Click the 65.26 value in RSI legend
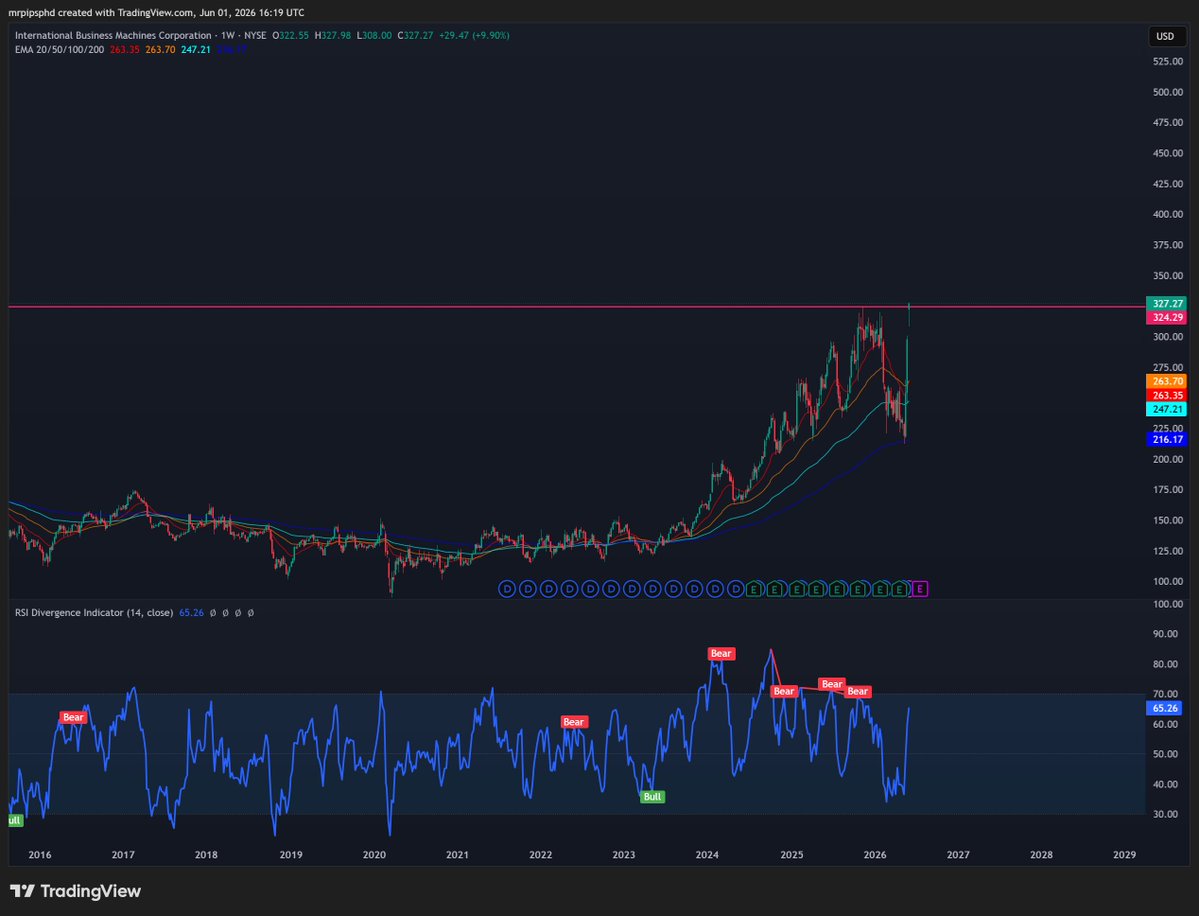 191,612
